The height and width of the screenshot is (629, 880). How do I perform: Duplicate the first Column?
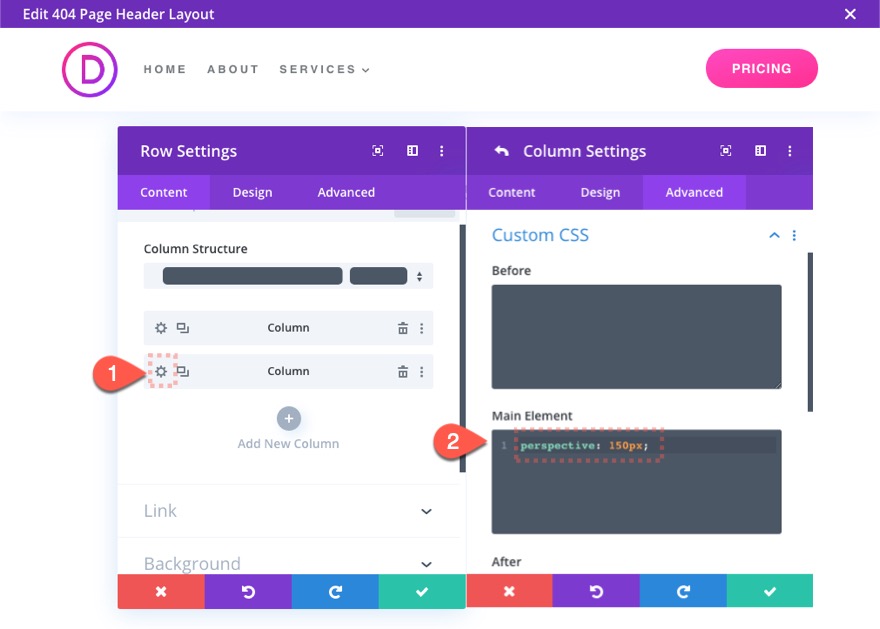(183, 328)
